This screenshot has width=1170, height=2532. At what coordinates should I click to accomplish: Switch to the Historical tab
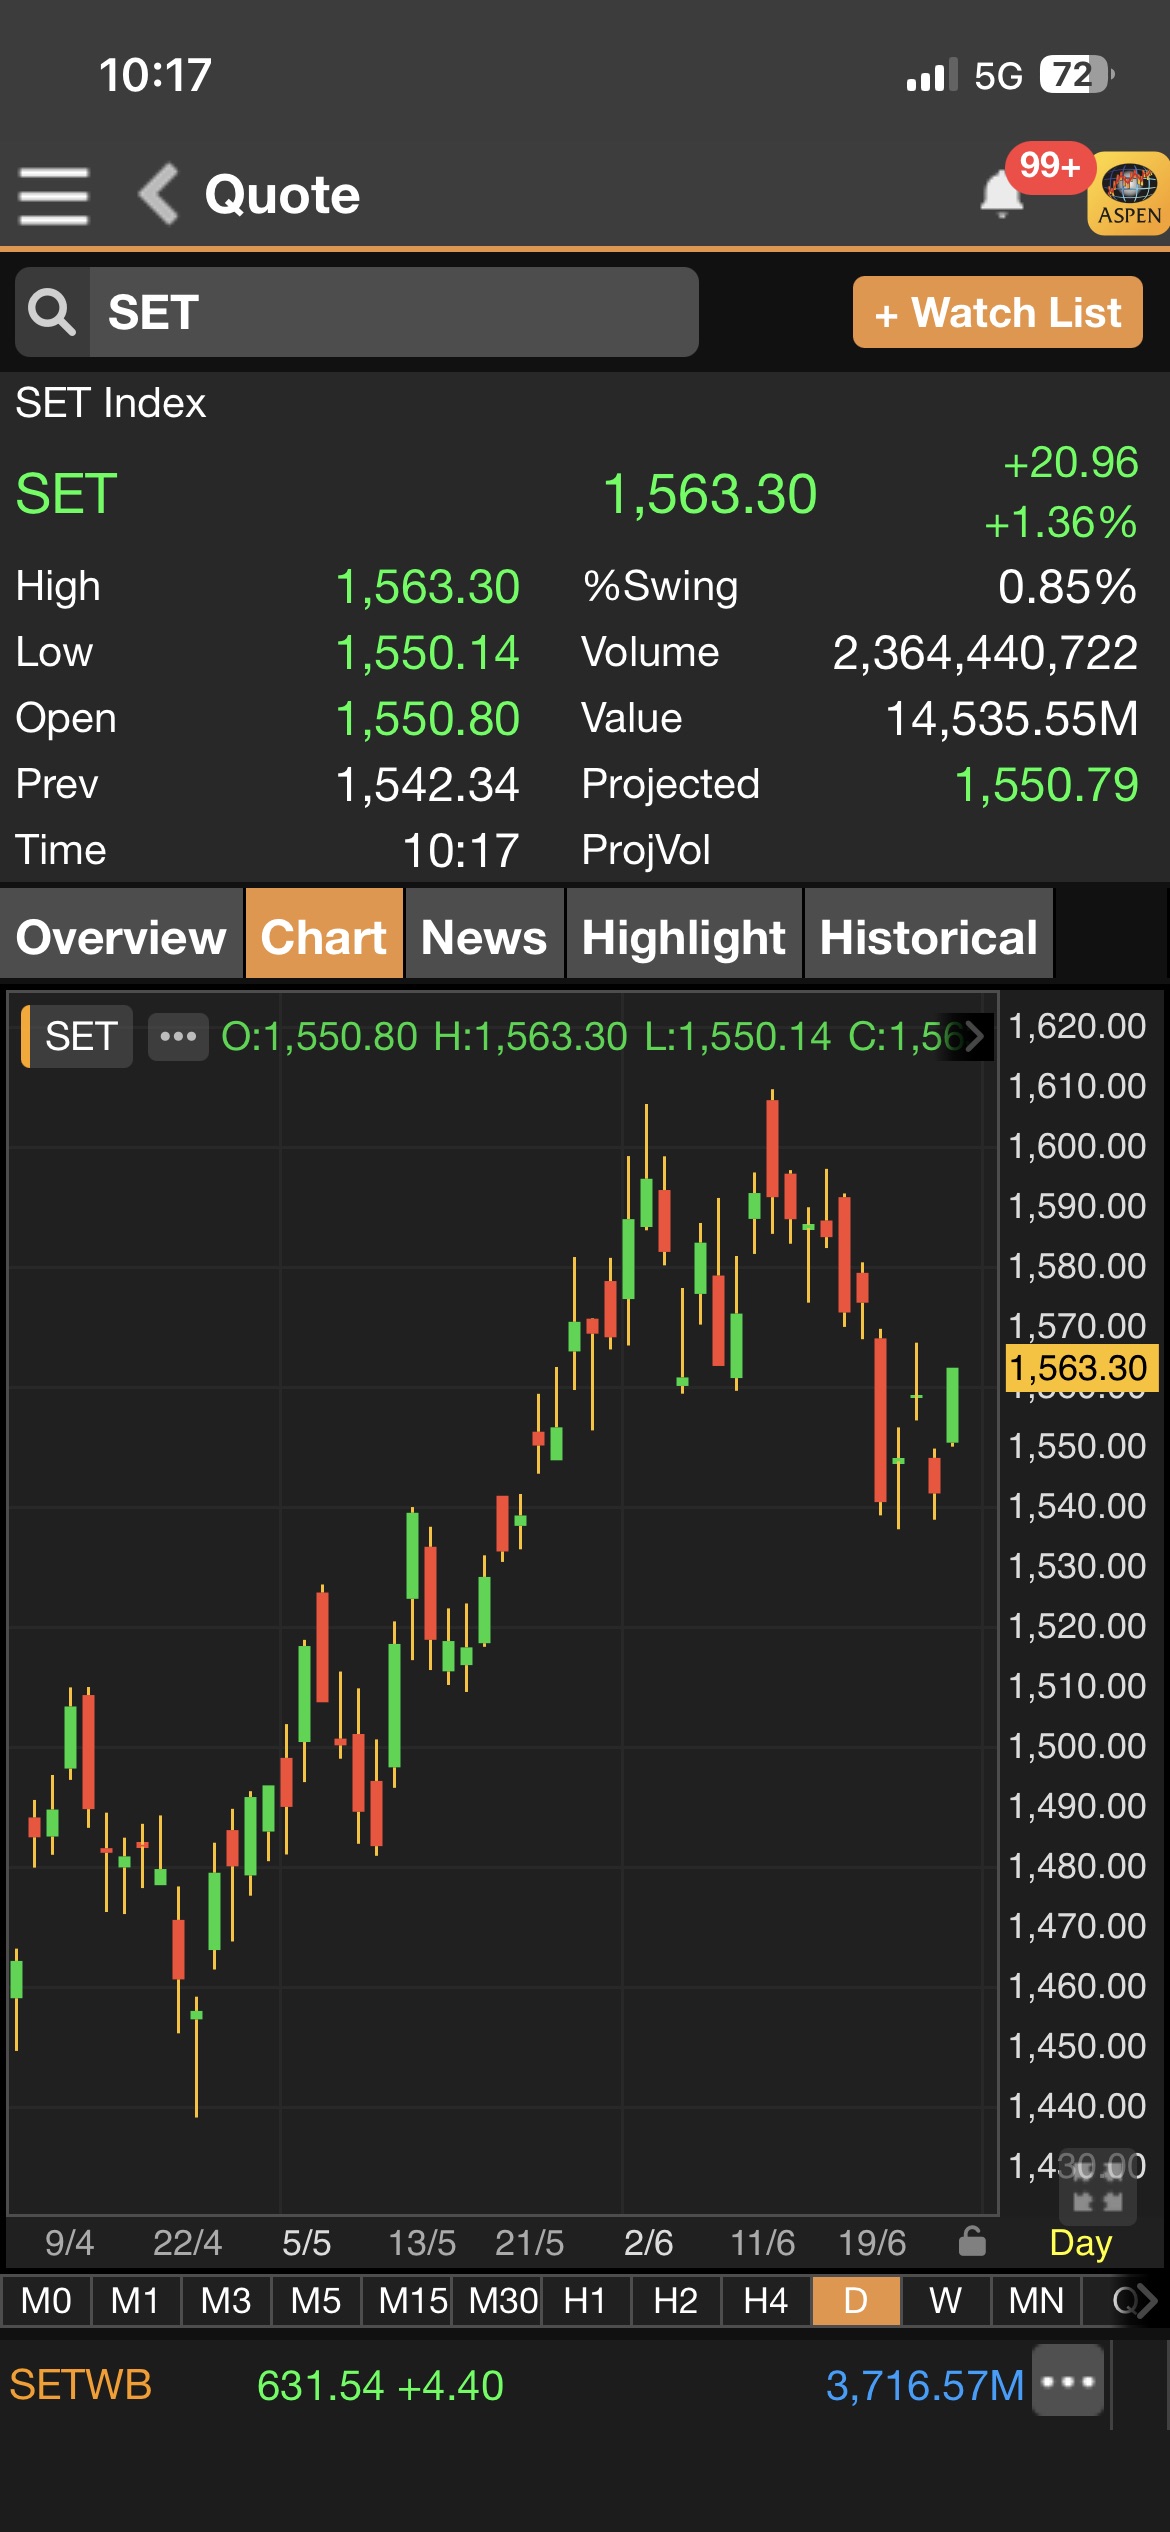[929, 937]
